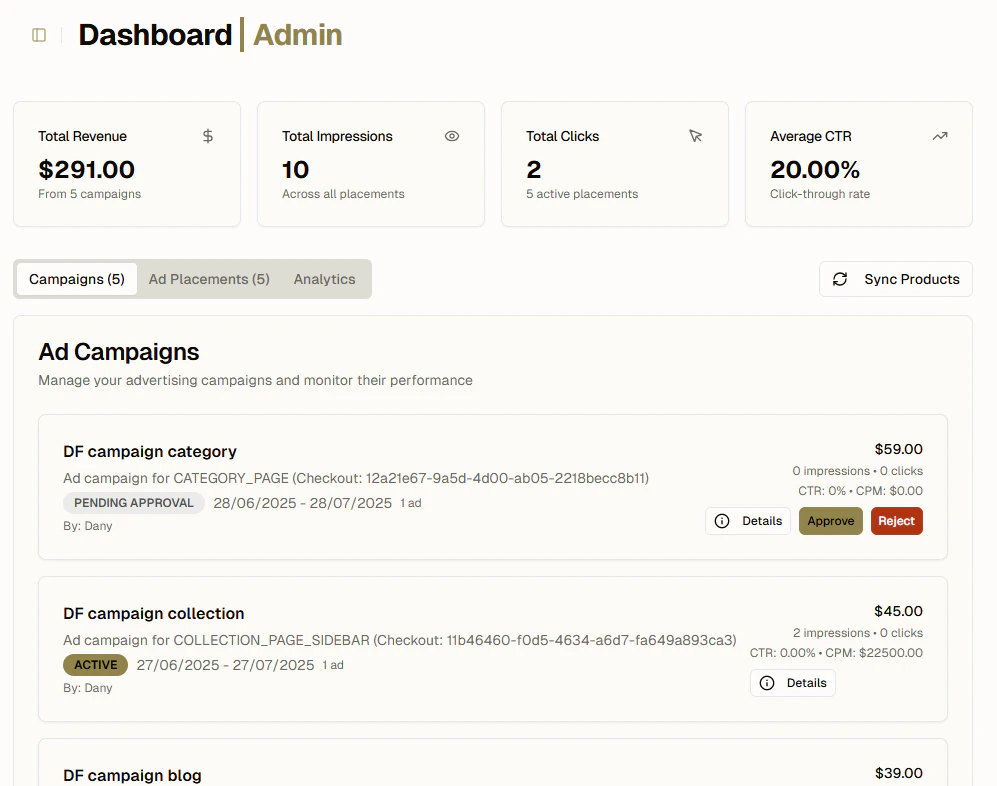This screenshot has height=786, width=997.
Task: Switch to the Campaigns (5) tab
Action: point(77,279)
